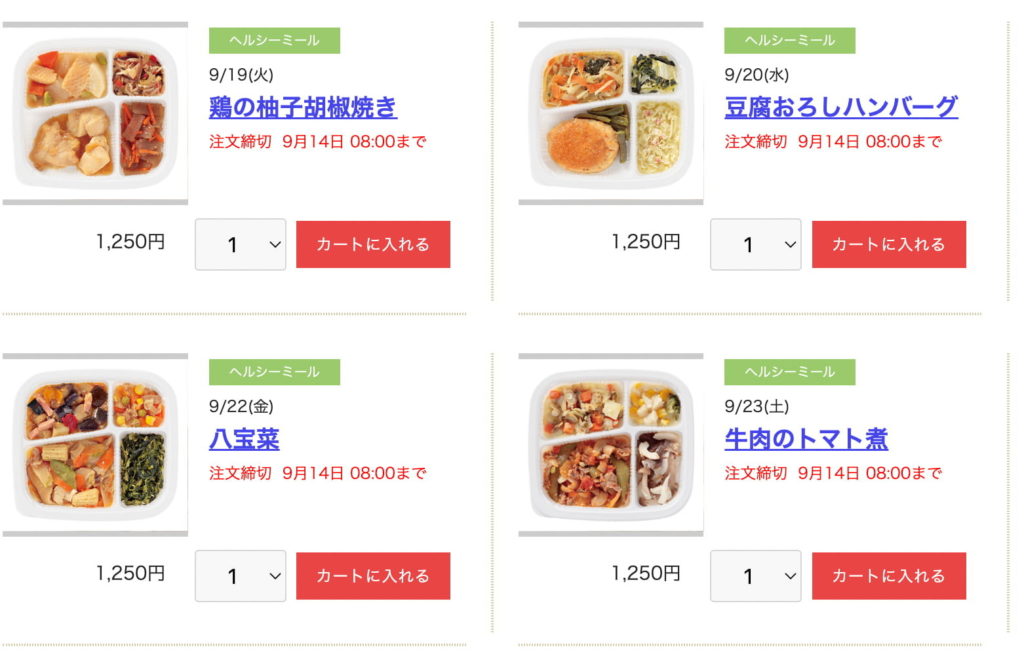
Task: Select the ヘルシーミール badge on the 9/20 meal
Action: (790, 40)
